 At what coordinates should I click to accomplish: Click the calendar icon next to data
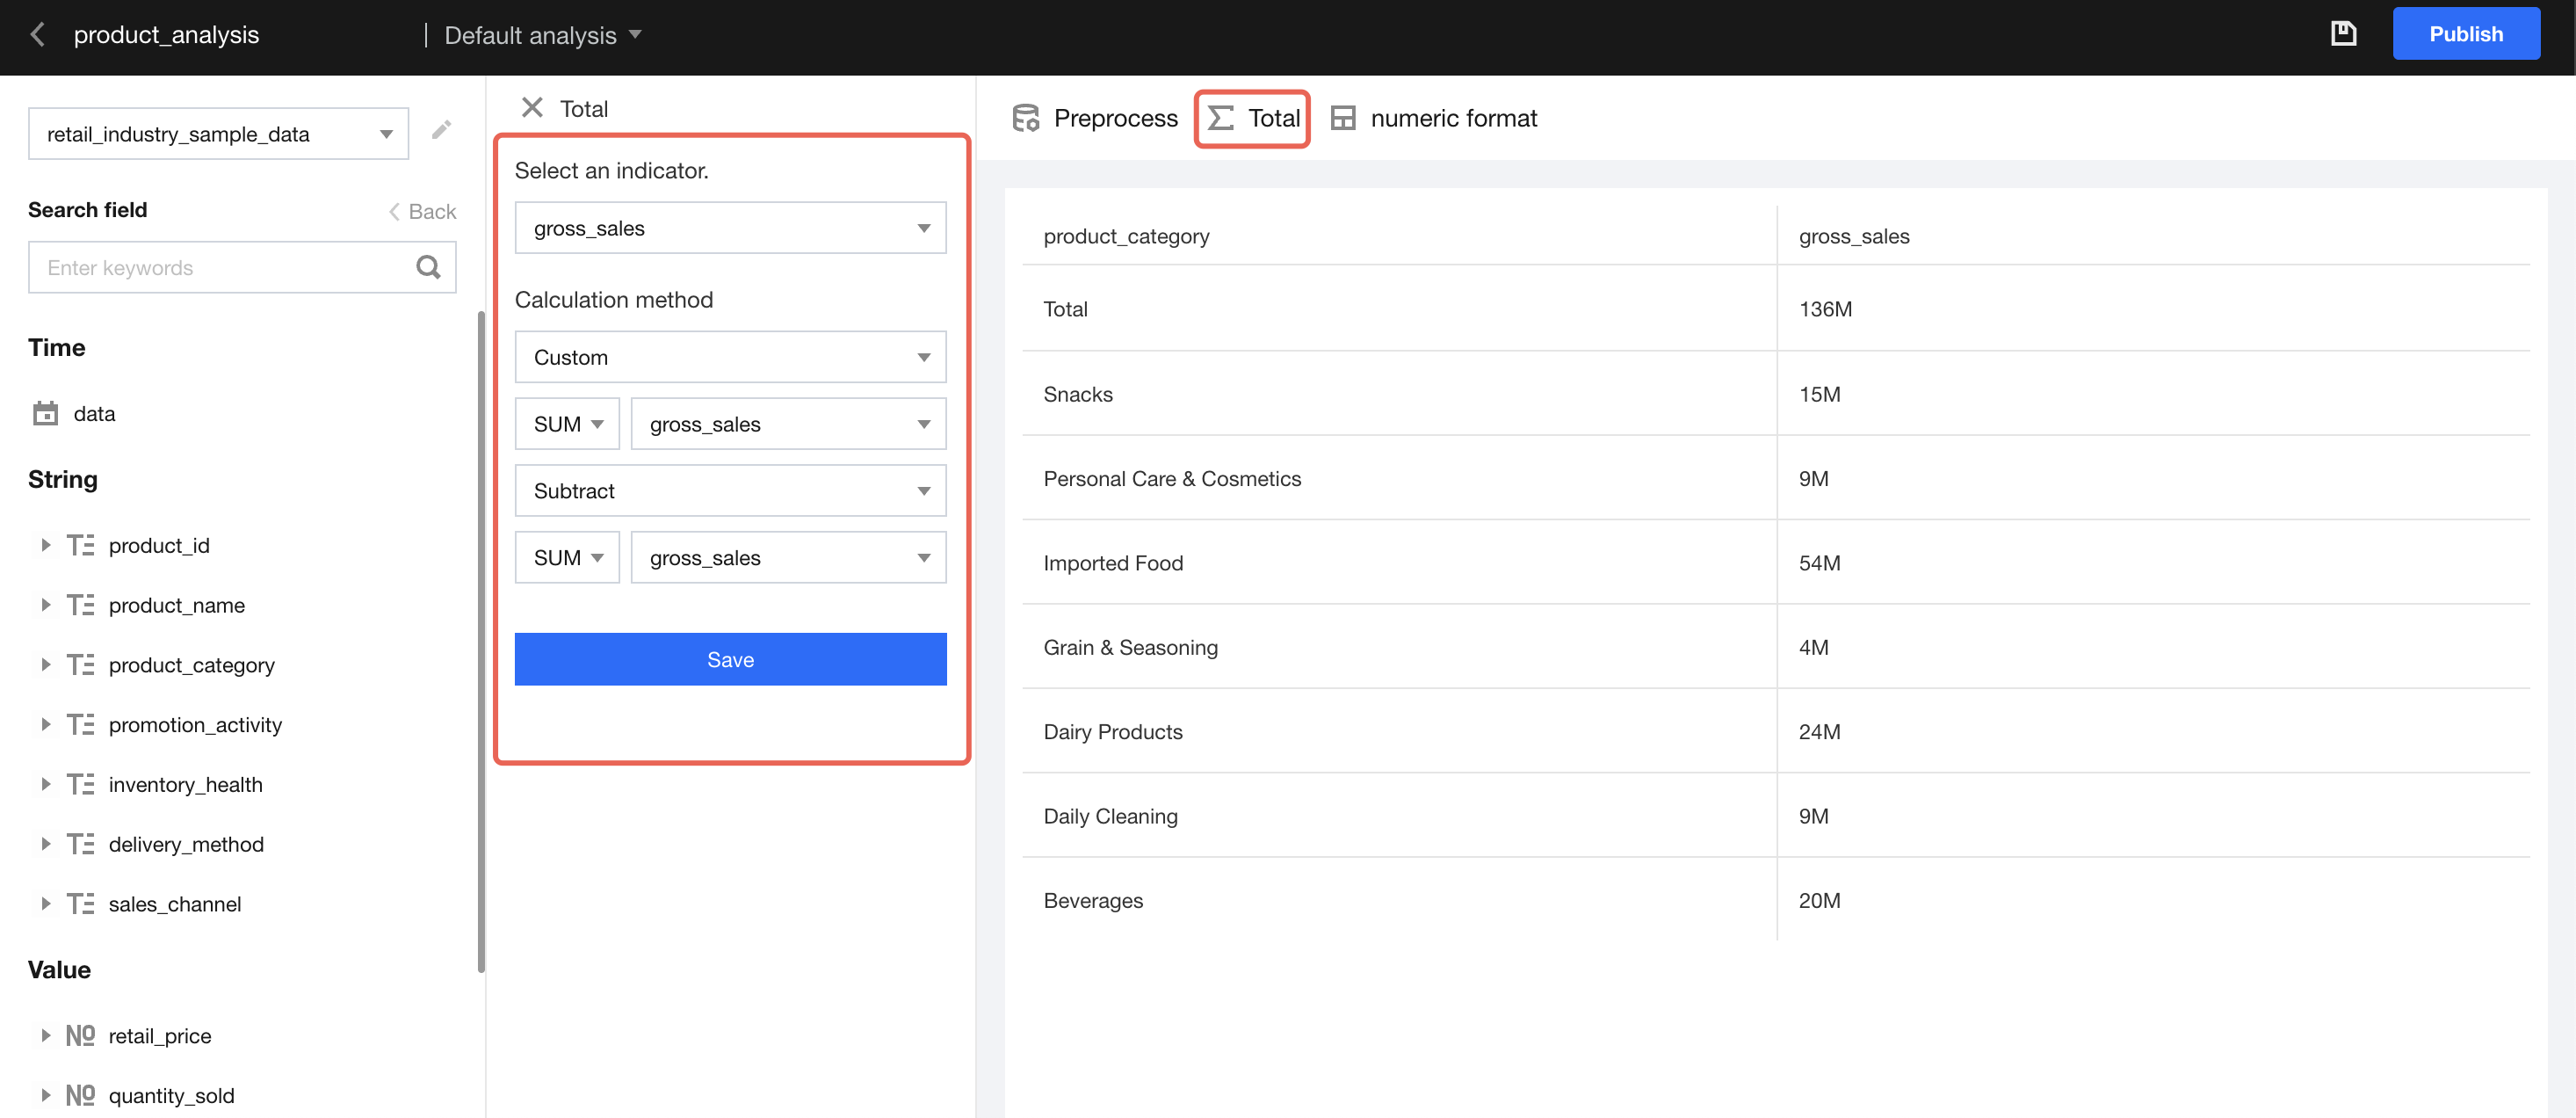click(x=46, y=413)
